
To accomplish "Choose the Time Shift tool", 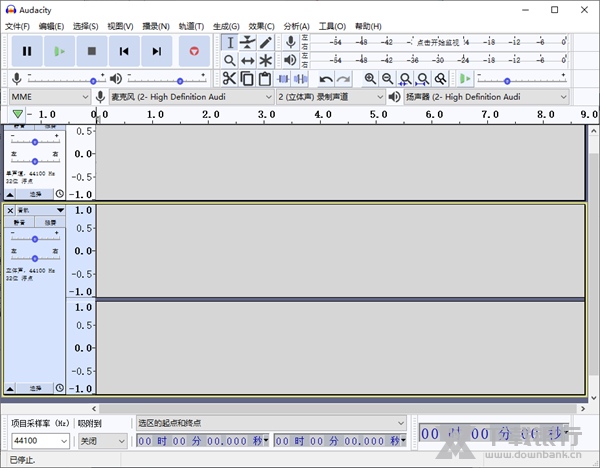I will (247, 61).
